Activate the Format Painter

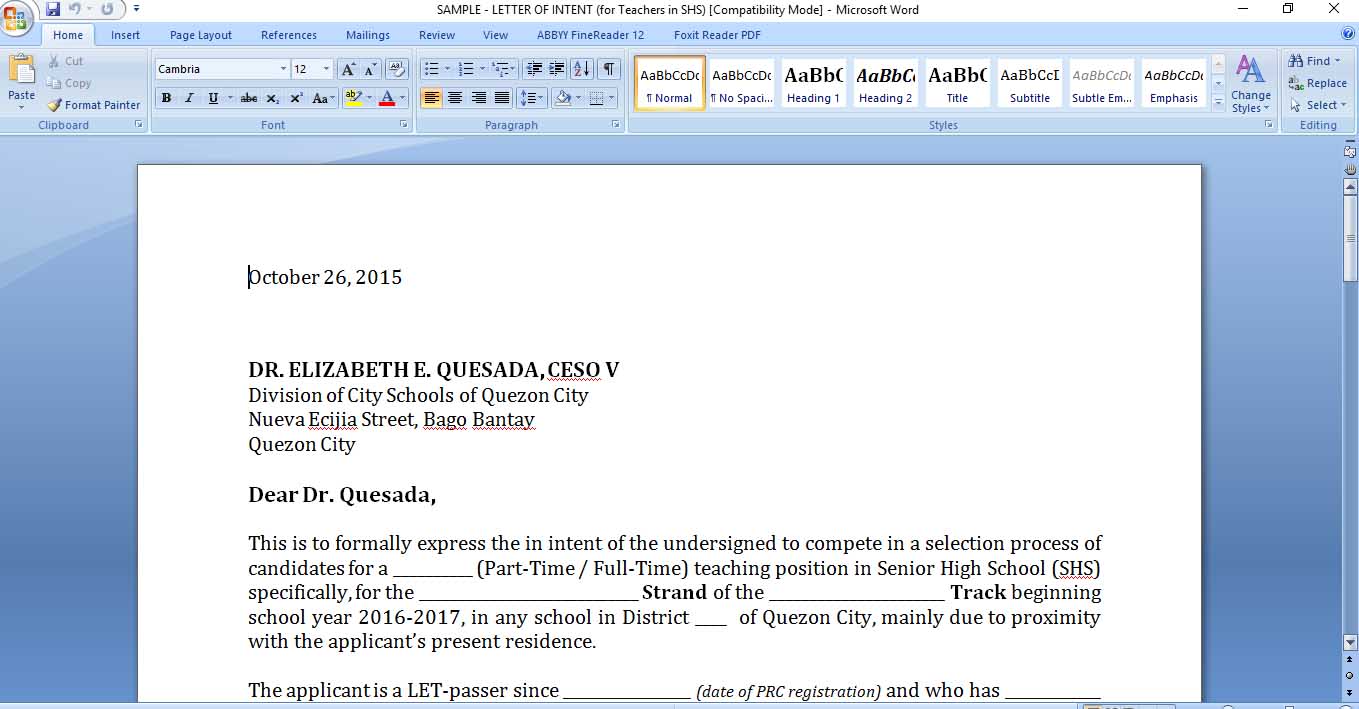[x=94, y=105]
